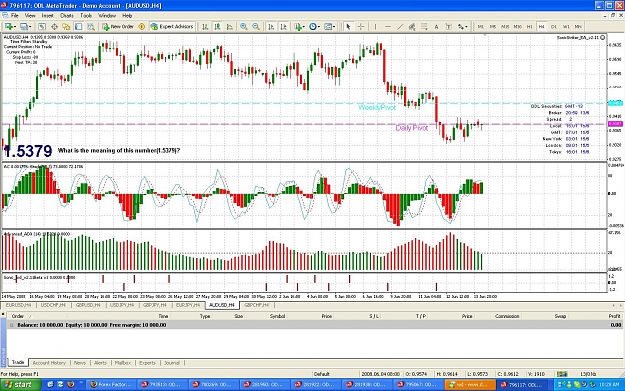Click the Daily Pivot chart label

click(x=411, y=128)
